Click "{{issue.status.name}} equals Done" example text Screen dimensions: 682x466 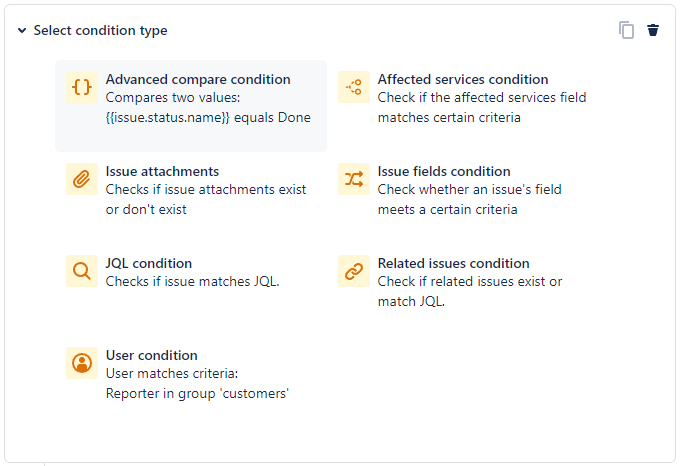point(208,117)
